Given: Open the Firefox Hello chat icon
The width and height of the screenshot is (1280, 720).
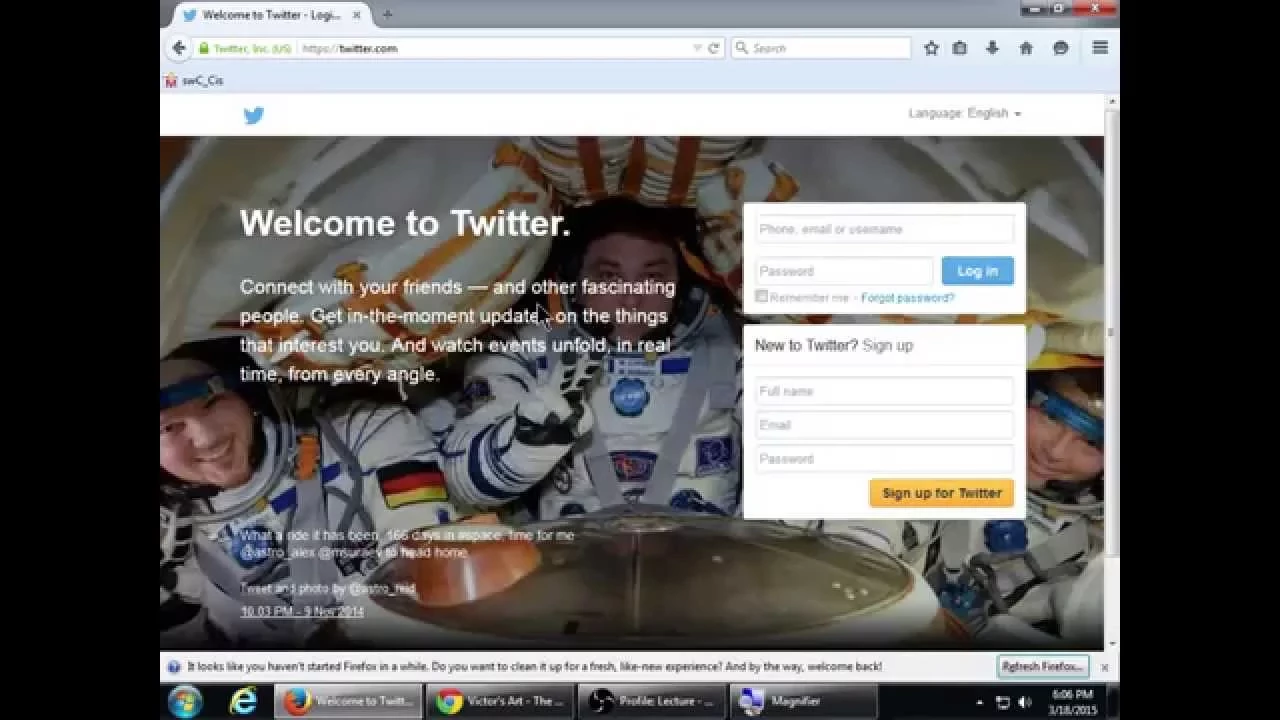Looking at the screenshot, I should click(x=1061, y=48).
